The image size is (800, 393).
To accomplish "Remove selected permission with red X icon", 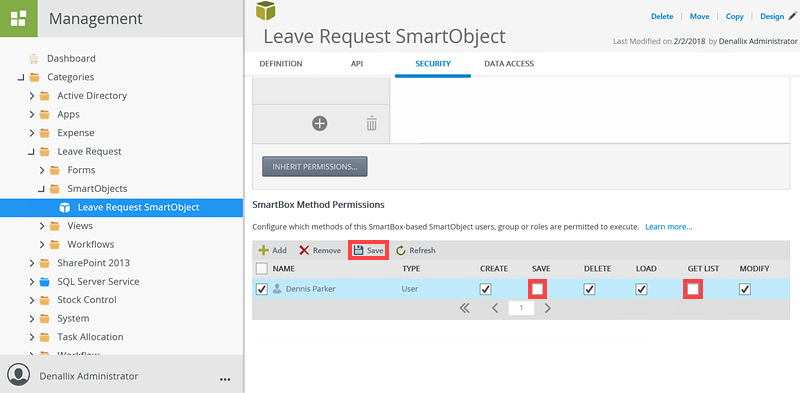I will [304, 251].
